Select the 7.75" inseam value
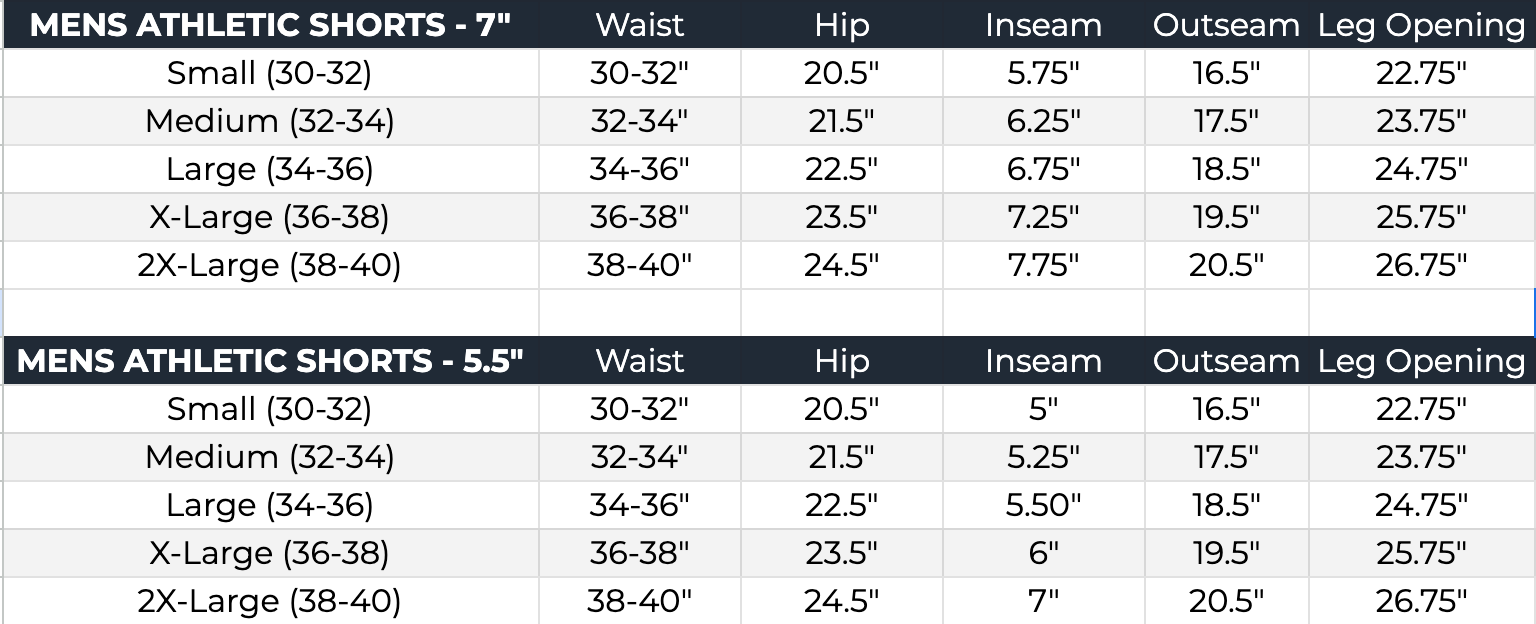 coord(1043,265)
